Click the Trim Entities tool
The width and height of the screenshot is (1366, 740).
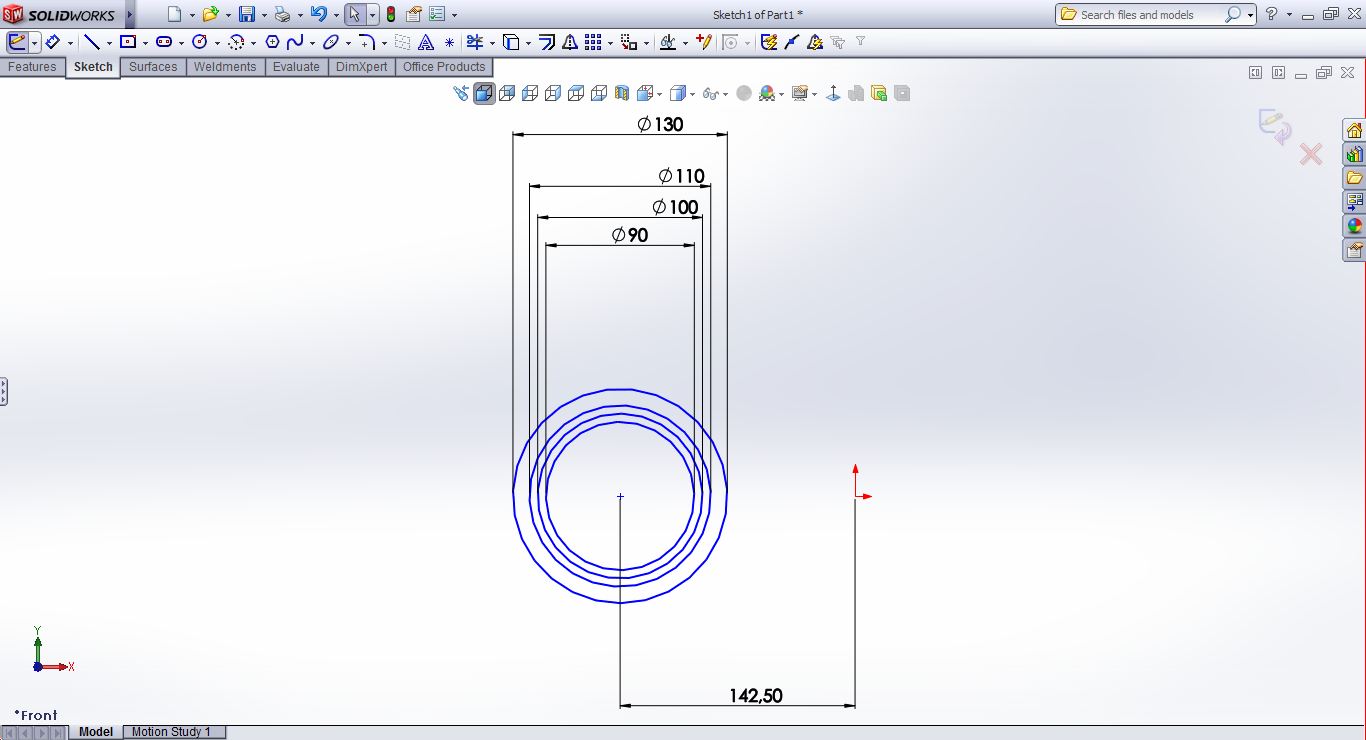(474, 42)
